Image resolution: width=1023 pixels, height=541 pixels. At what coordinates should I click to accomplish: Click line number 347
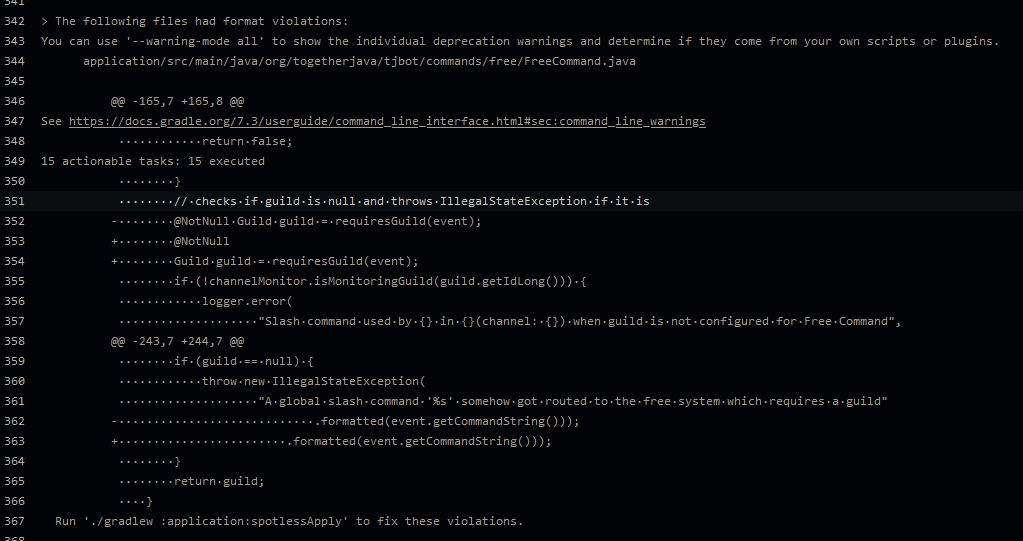pos(14,121)
